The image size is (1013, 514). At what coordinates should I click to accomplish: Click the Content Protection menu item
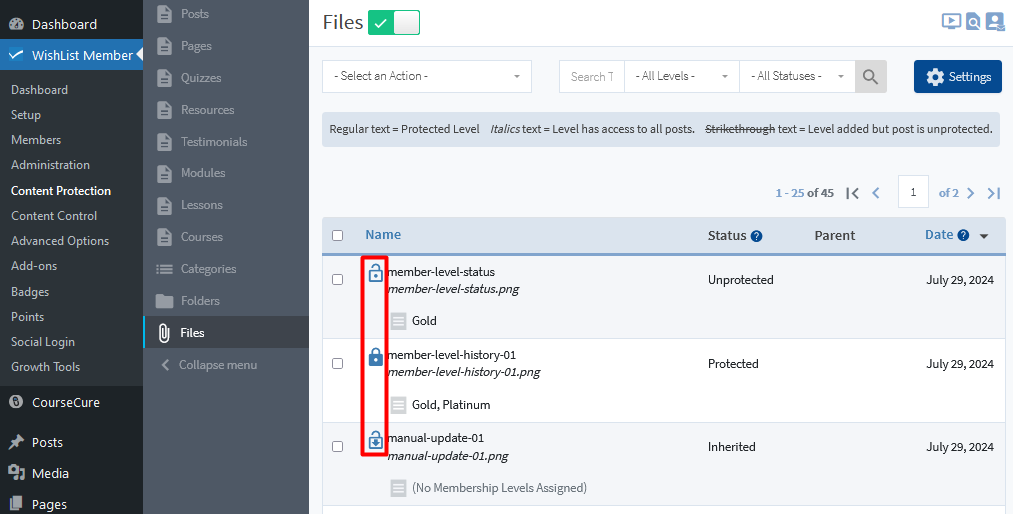[x=61, y=191]
